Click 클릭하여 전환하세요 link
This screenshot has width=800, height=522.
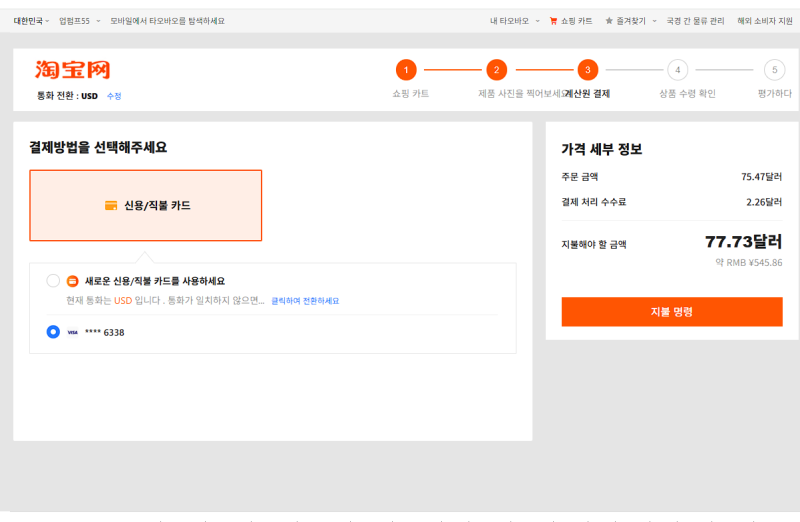[305, 301]
